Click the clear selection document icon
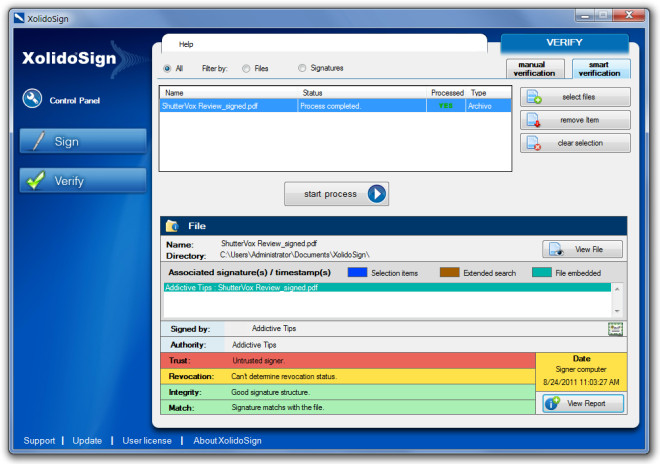660x464 pixels. pos(534,143)
